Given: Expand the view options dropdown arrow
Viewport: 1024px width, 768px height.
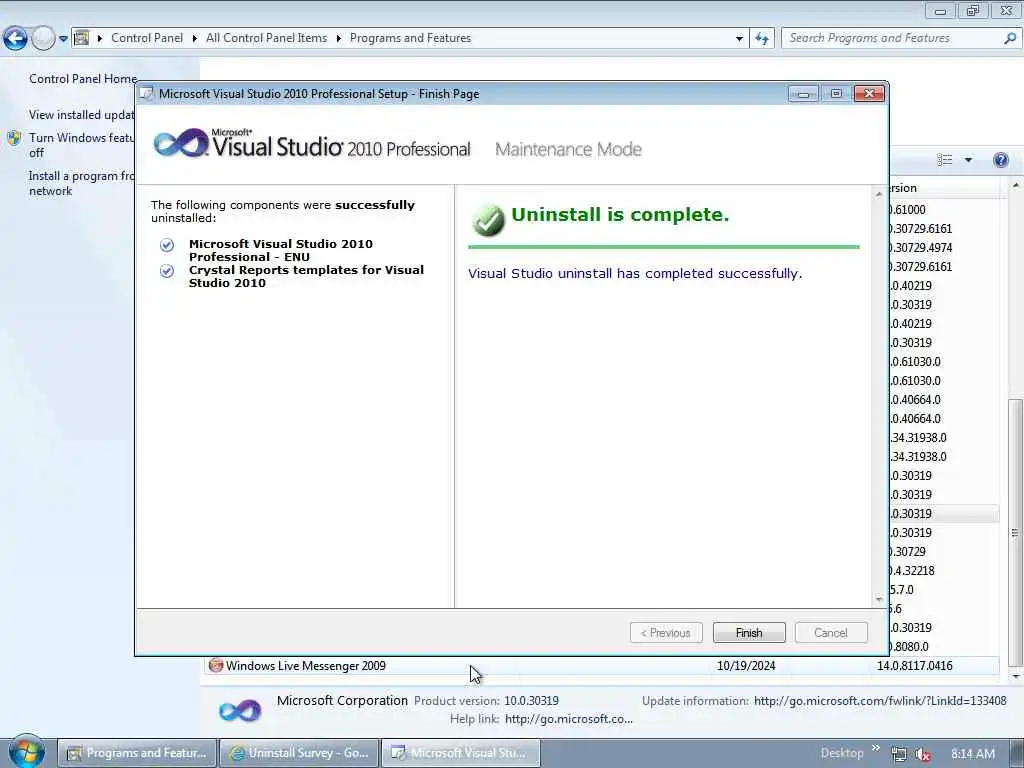Looking at the screenshot, I should pyautogui.click(x=968, y=160).
